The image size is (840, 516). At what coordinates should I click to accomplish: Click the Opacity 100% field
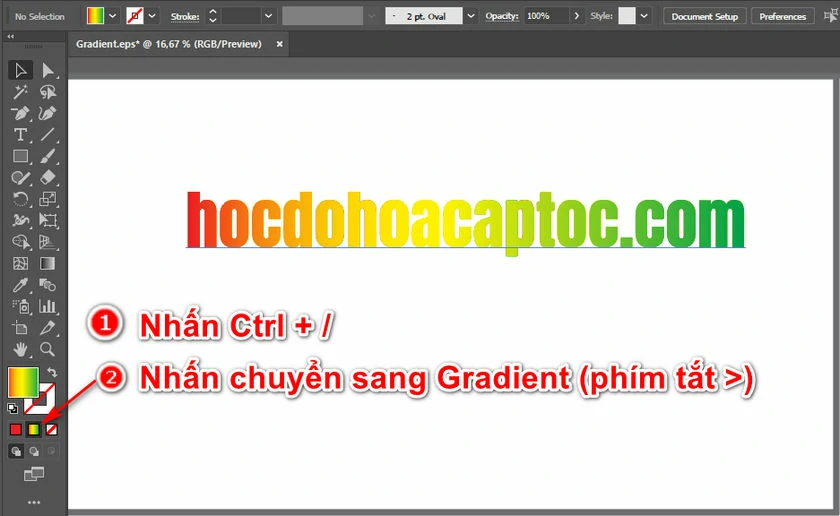tap(545, 16)
